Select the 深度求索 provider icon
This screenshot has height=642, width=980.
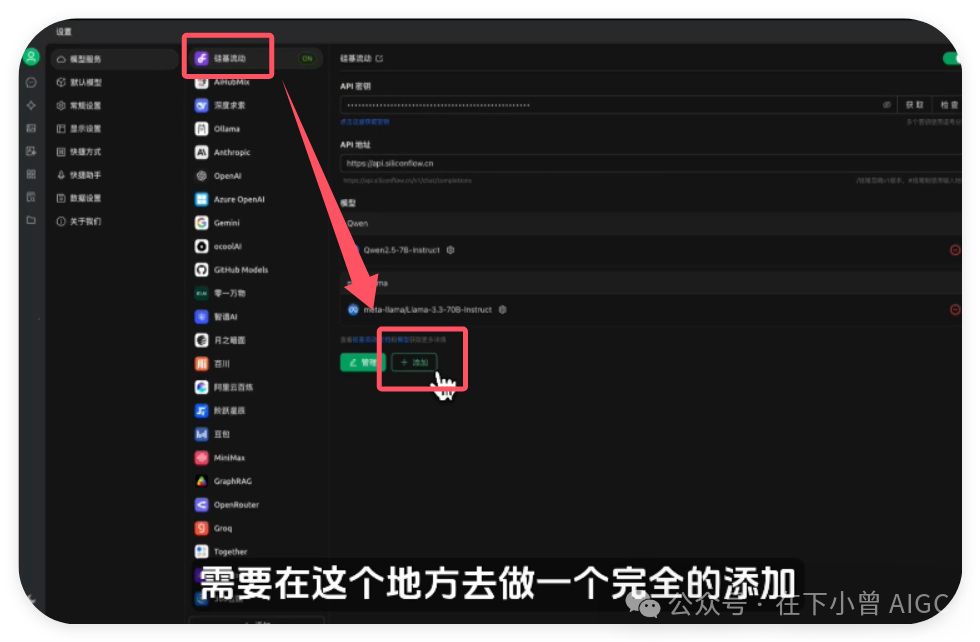tap(201, 105)
